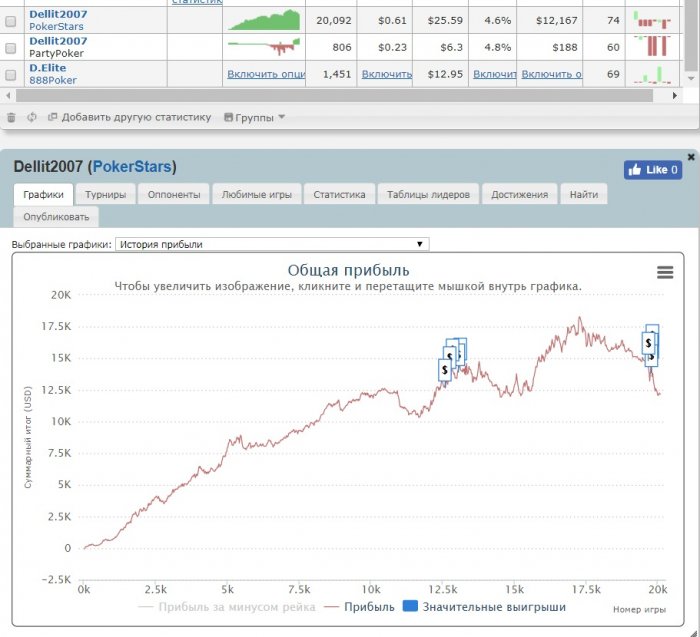Image resolution: width=700 pixels, height=637 pixels.
Task: Tick the checkbox for Dellit2007 PartyPoker row
Action: (10, 47)
